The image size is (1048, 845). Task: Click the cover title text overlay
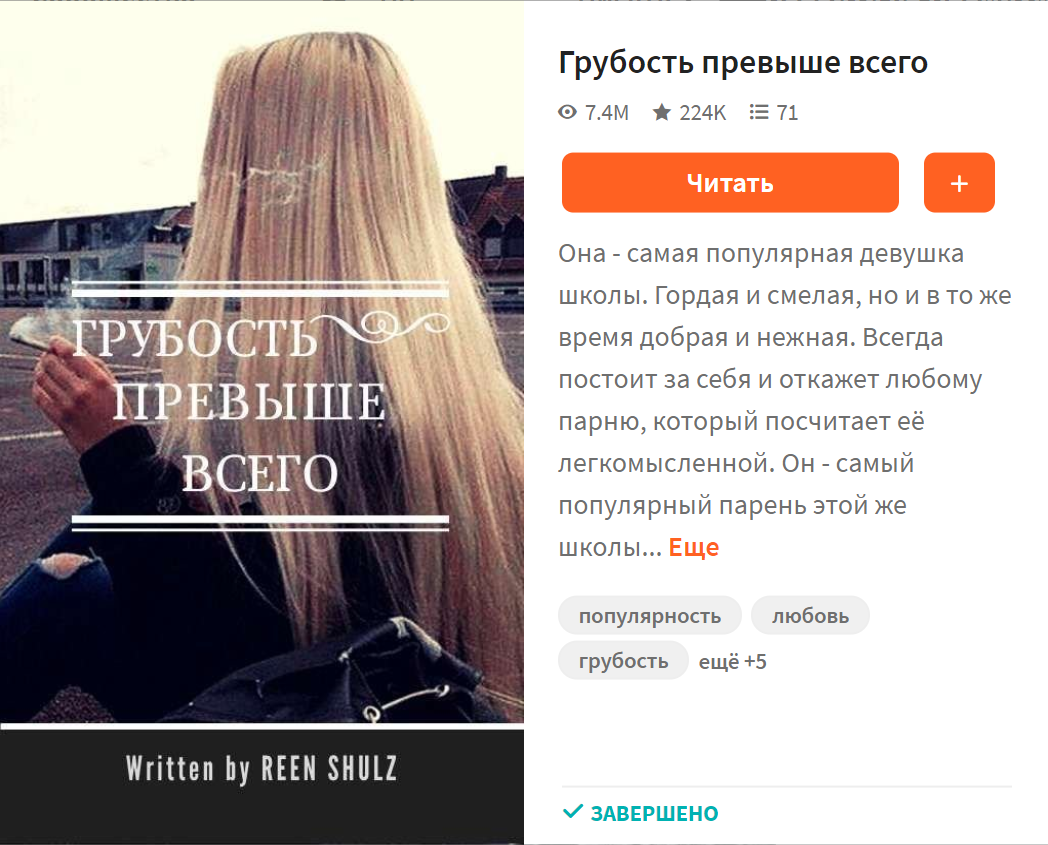coord(261,404)
